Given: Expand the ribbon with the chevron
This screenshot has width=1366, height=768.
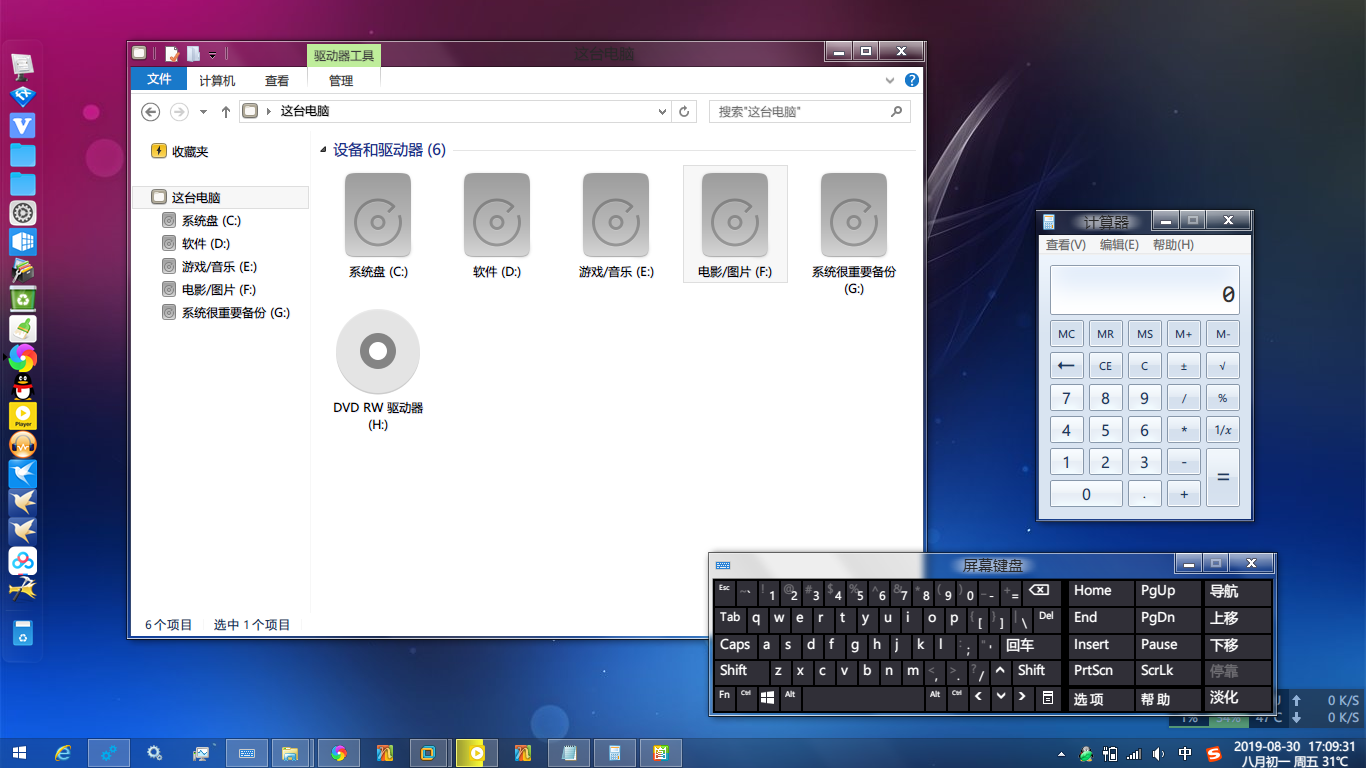Looking at the screenshot, I should coord(890,81).
